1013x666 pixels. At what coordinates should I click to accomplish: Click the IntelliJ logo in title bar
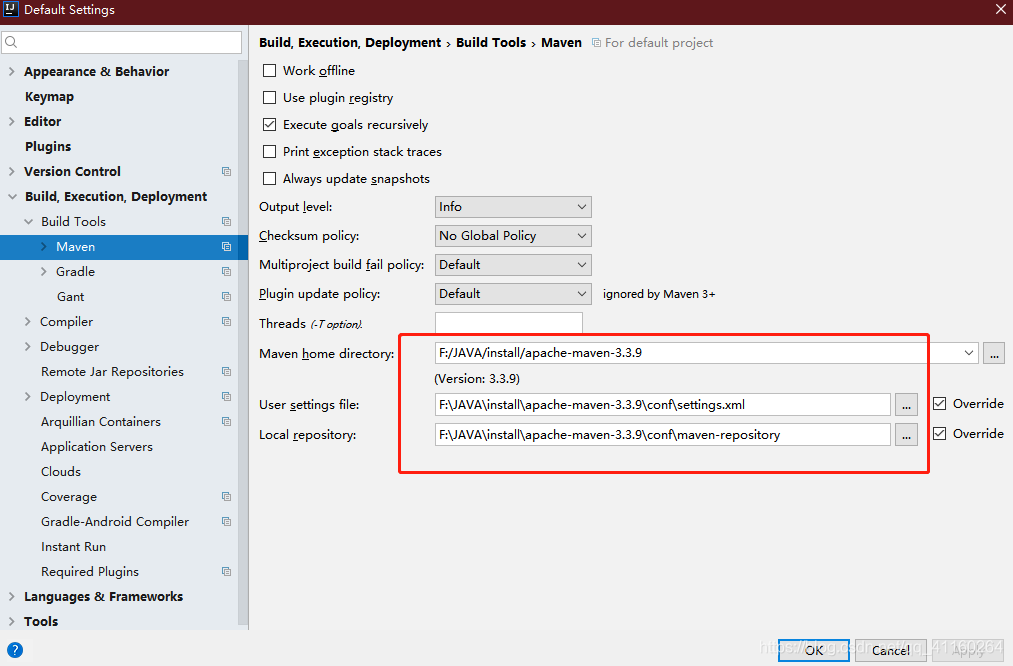pos(10,9)
